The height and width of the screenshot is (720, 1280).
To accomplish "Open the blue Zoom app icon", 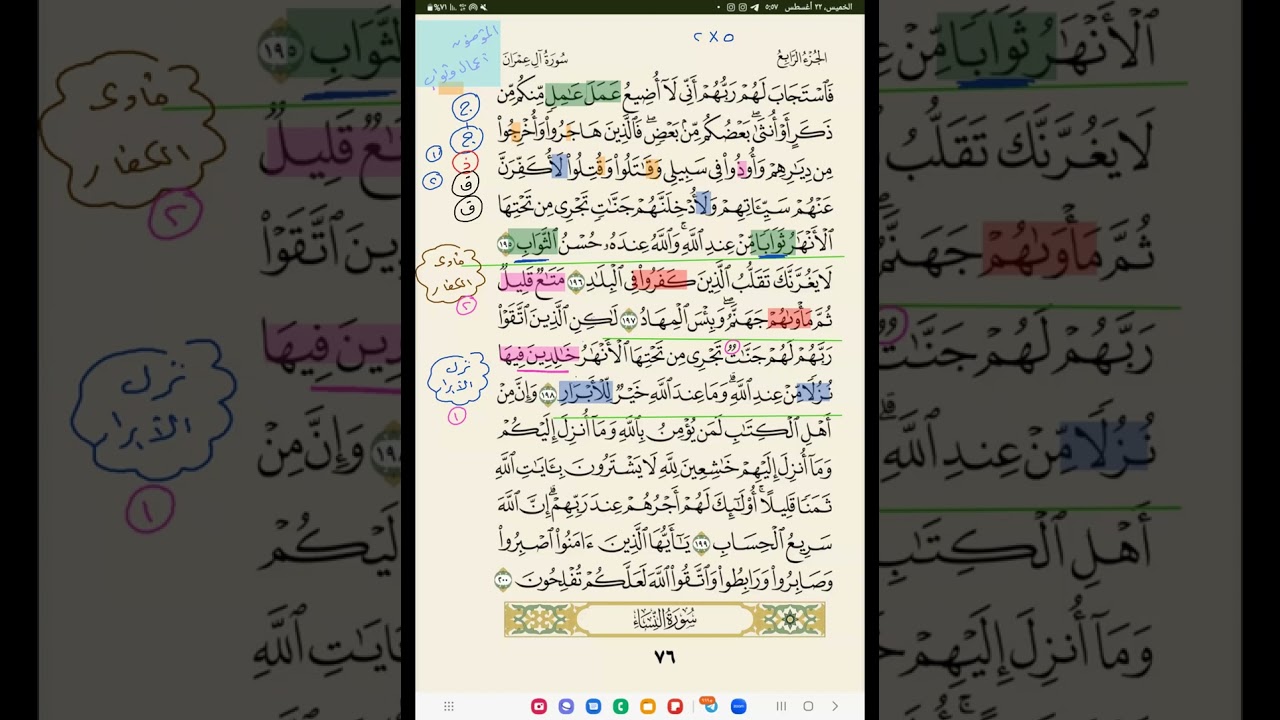I will point(738,706).
